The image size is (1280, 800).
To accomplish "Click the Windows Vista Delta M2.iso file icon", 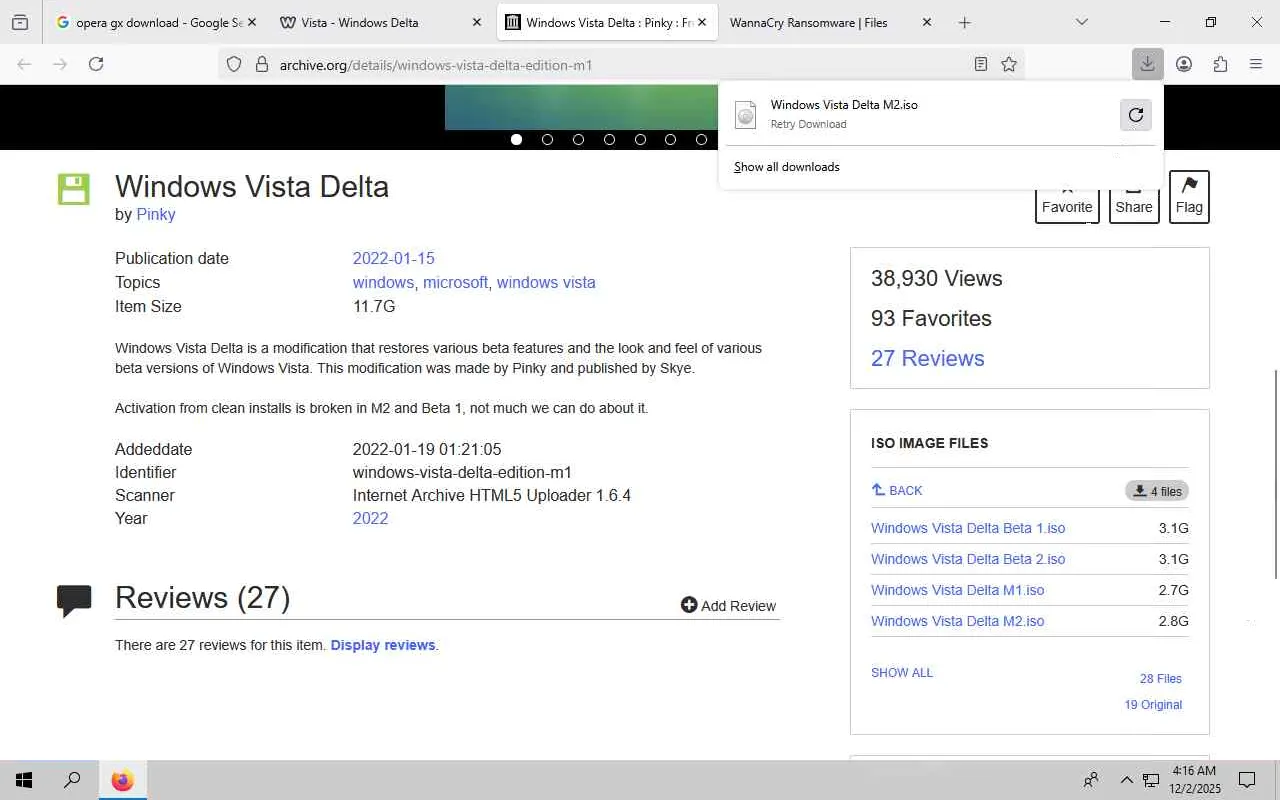I will 745,114.
